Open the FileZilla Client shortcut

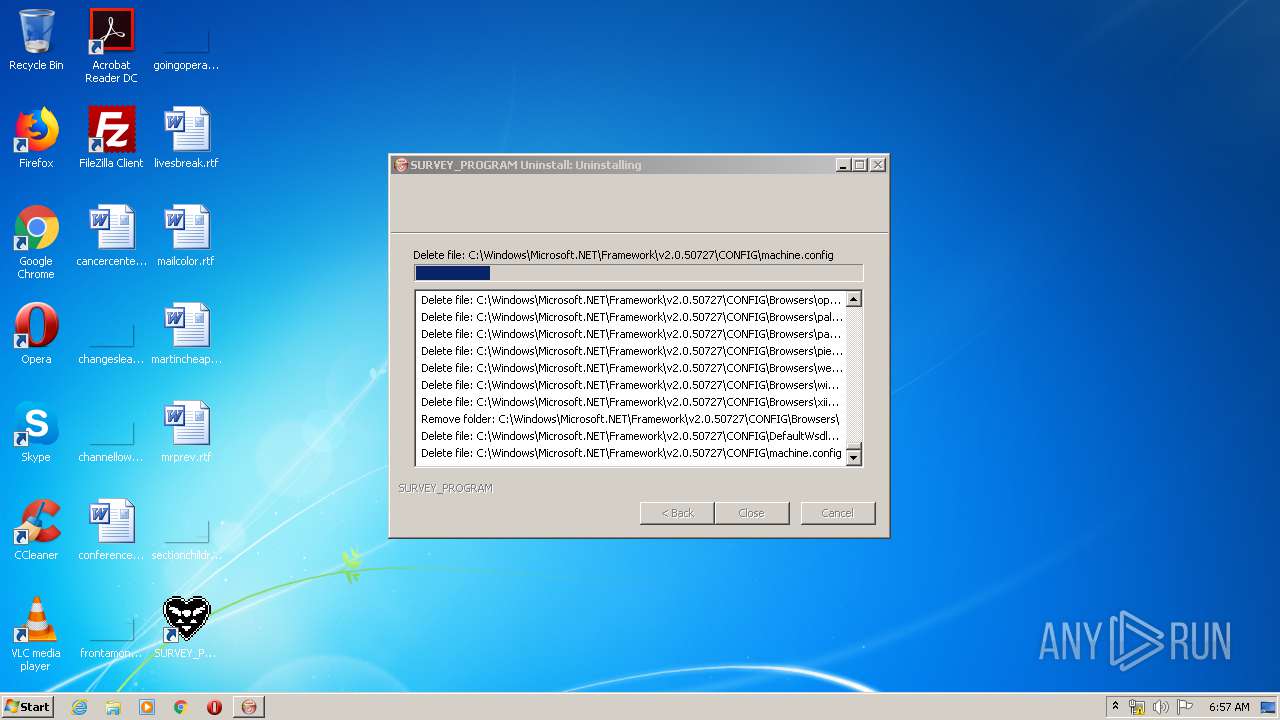pyautogui.click(x=111, y=138)
